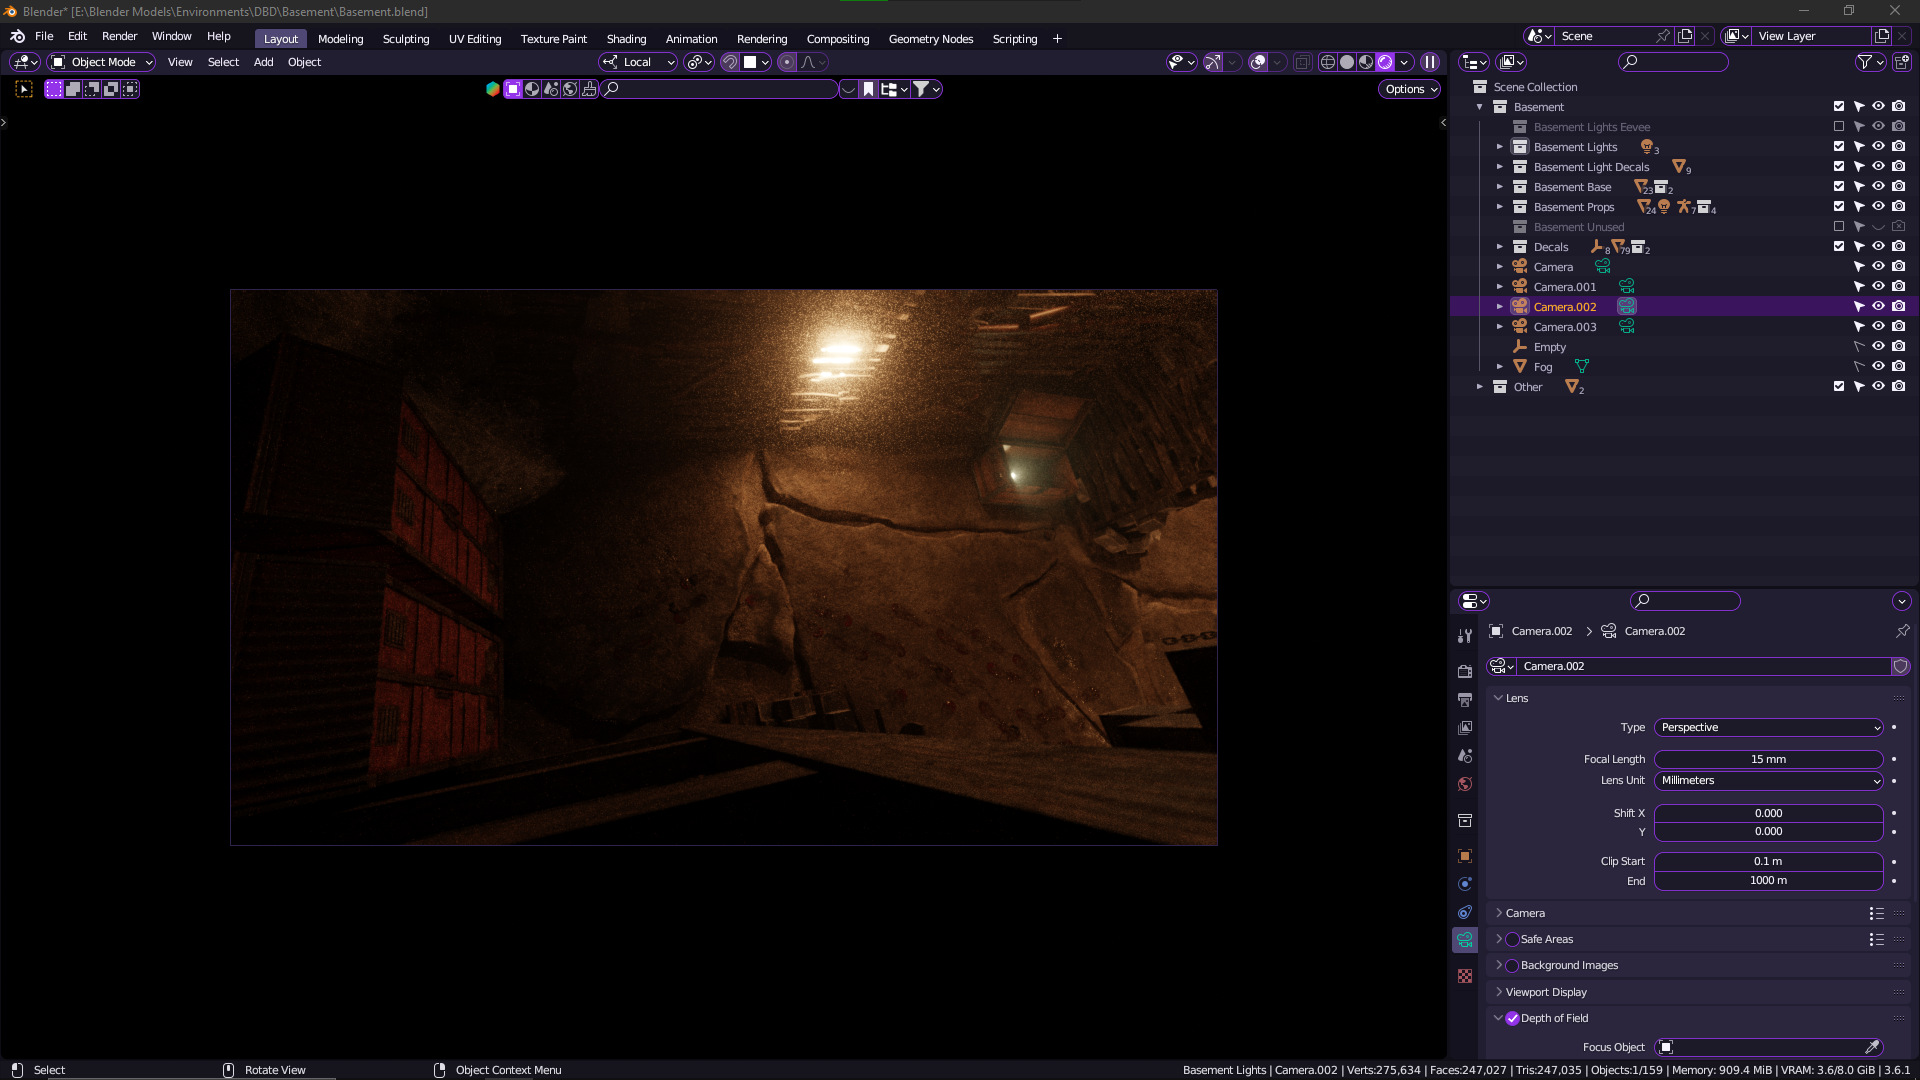Open the Texture properties tab
Screen dimensions: 1920x1080
pyautogui.click(x=1465, y=976)
